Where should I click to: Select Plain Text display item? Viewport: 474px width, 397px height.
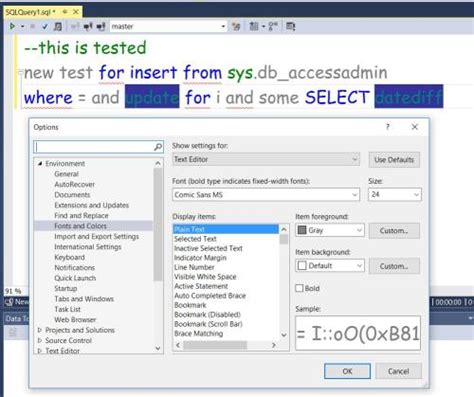(x=226, y=229)
